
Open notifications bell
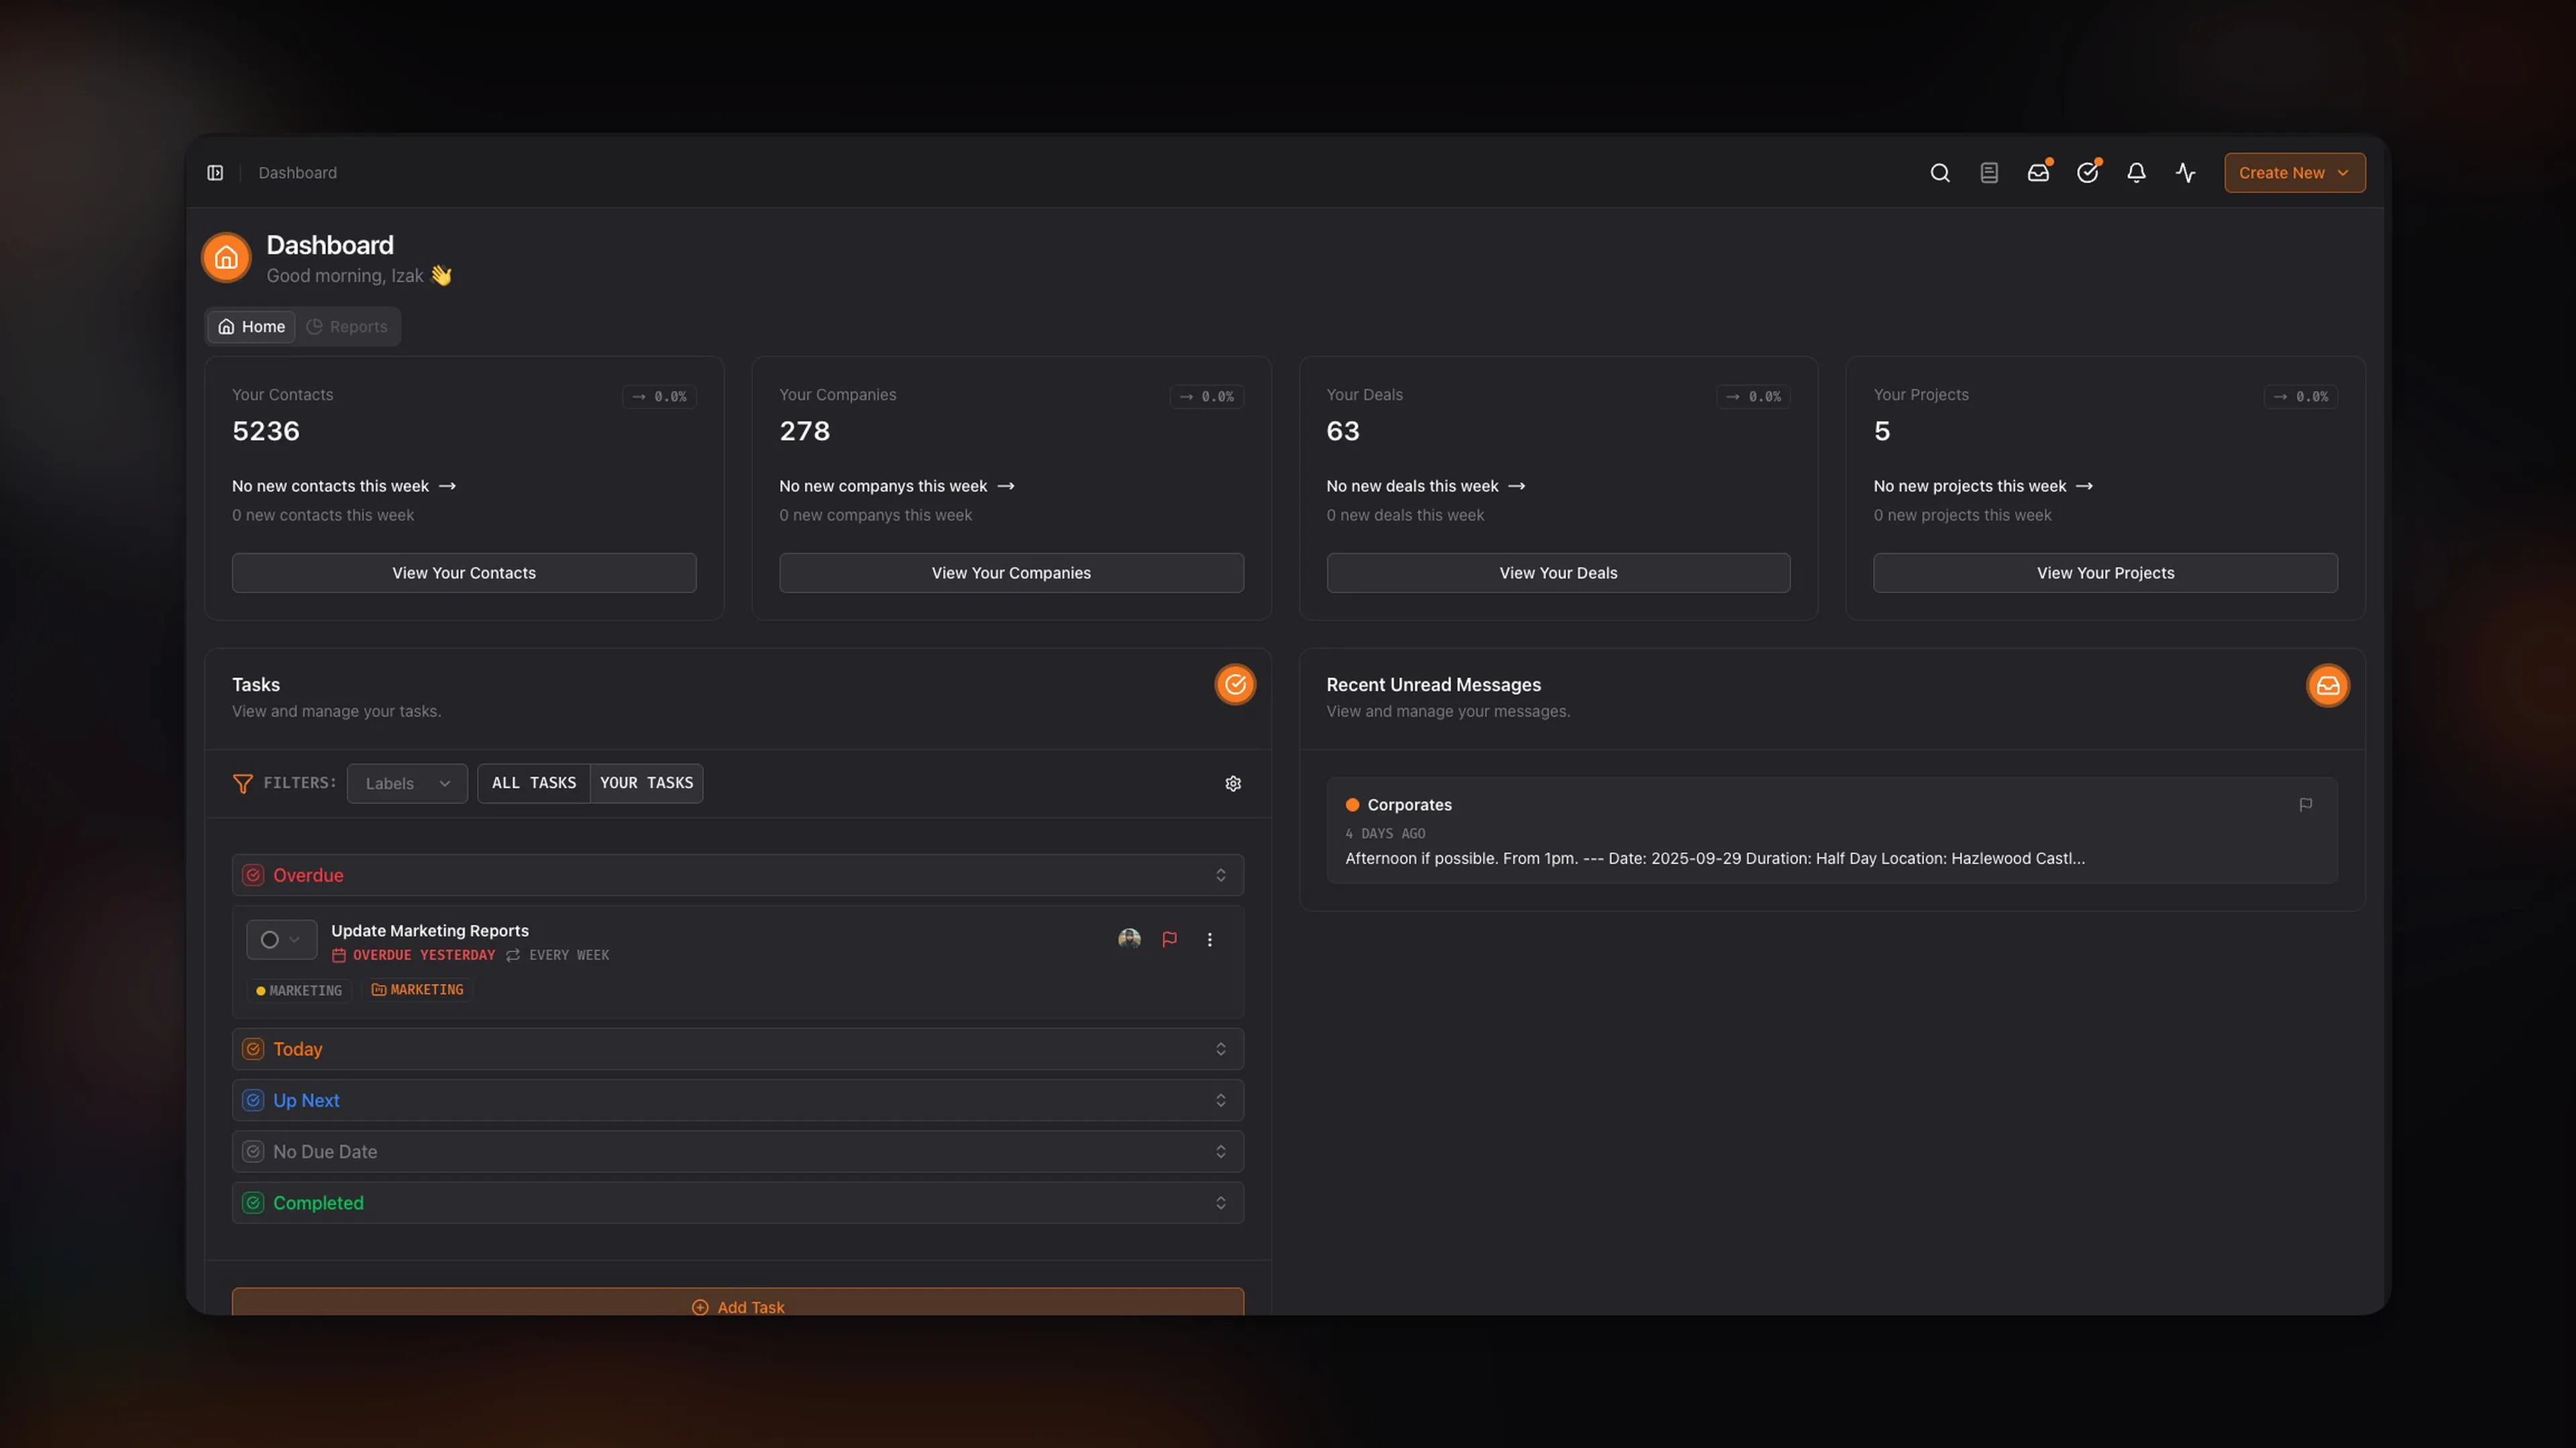tap(2135, 173)
